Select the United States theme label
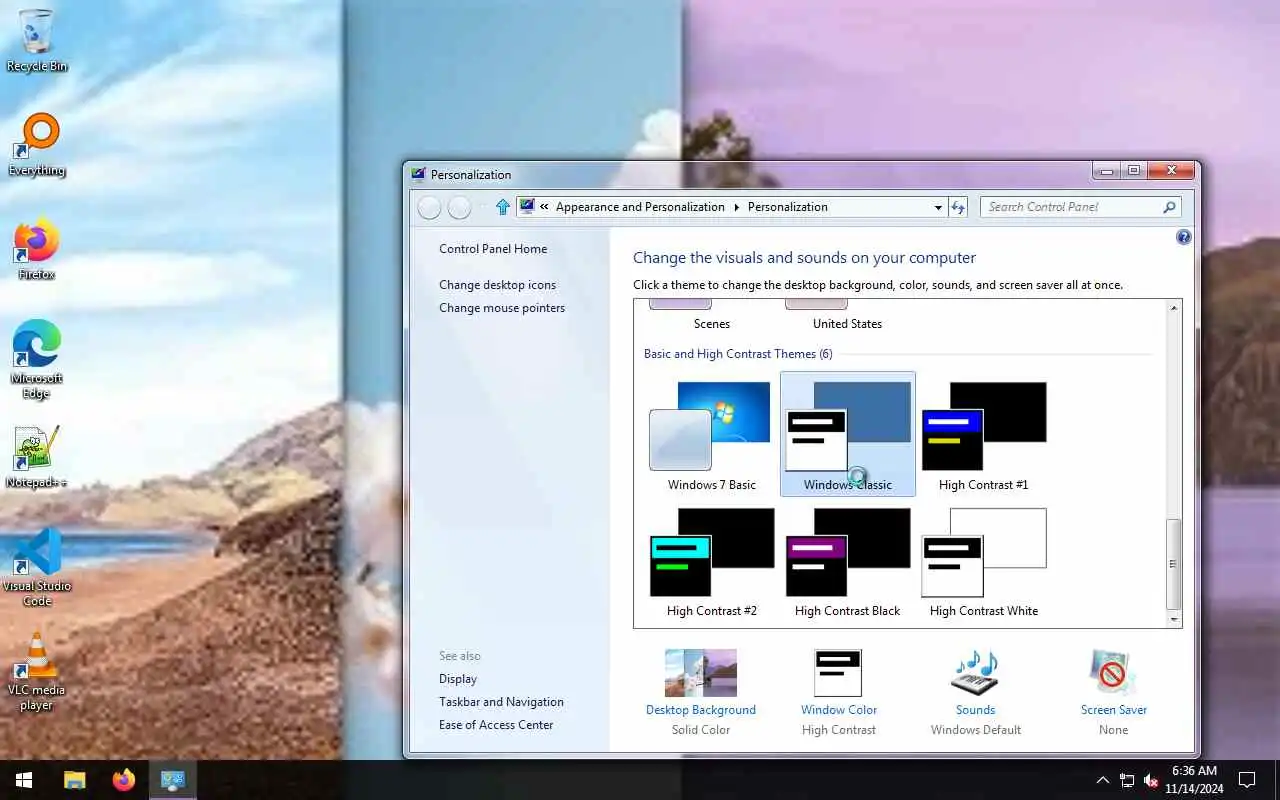 847,324
